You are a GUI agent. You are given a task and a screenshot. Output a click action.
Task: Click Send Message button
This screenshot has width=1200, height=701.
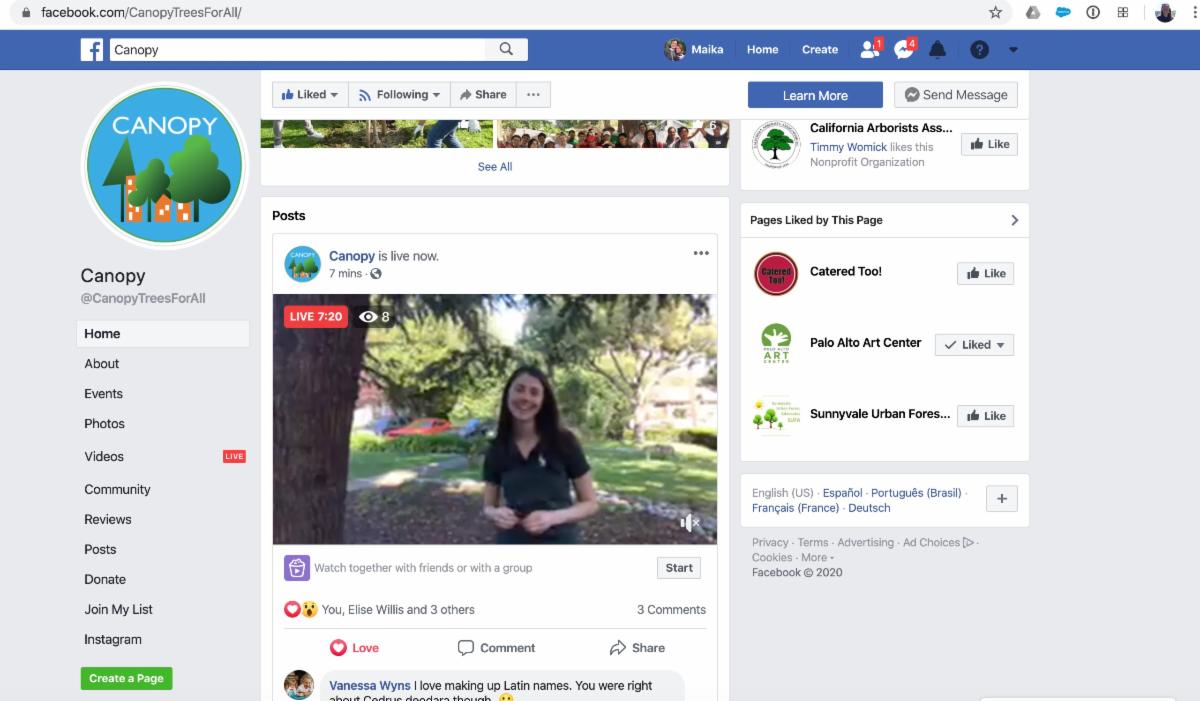click(x=955, y=95)
